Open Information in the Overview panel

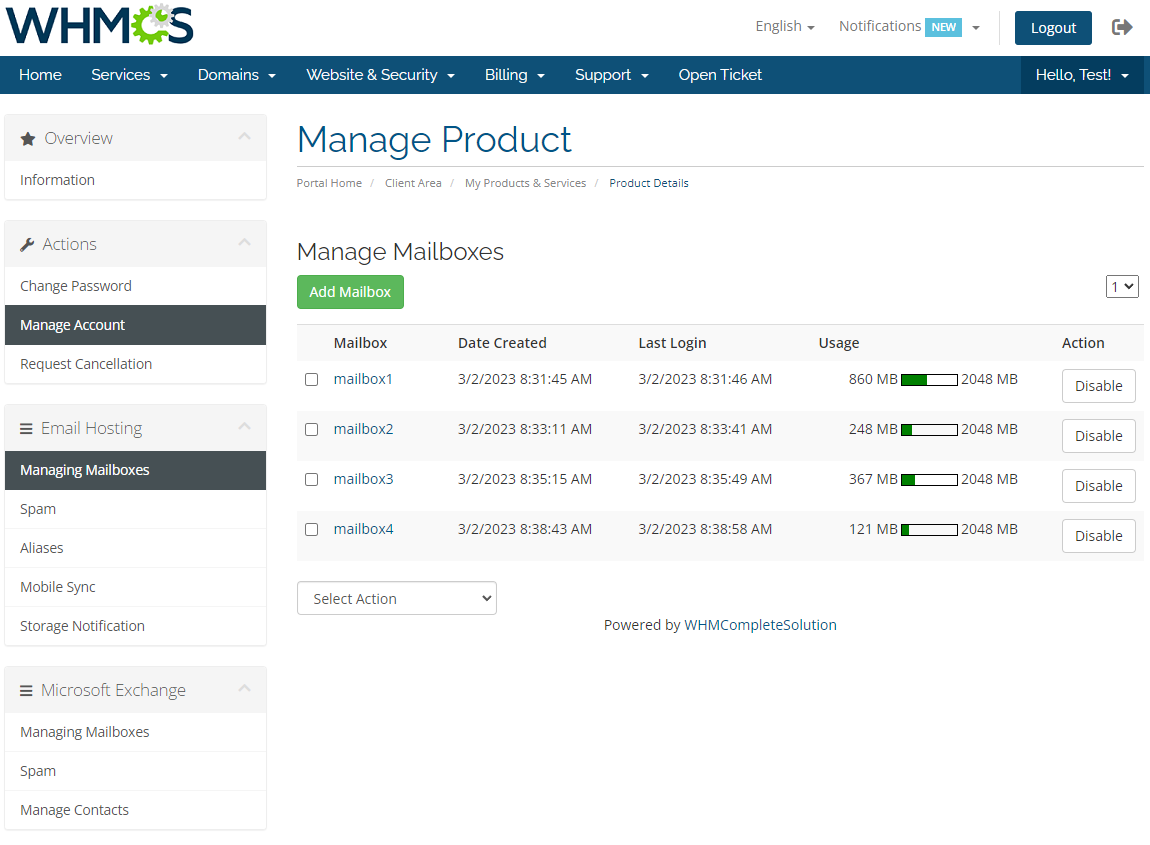136,180
